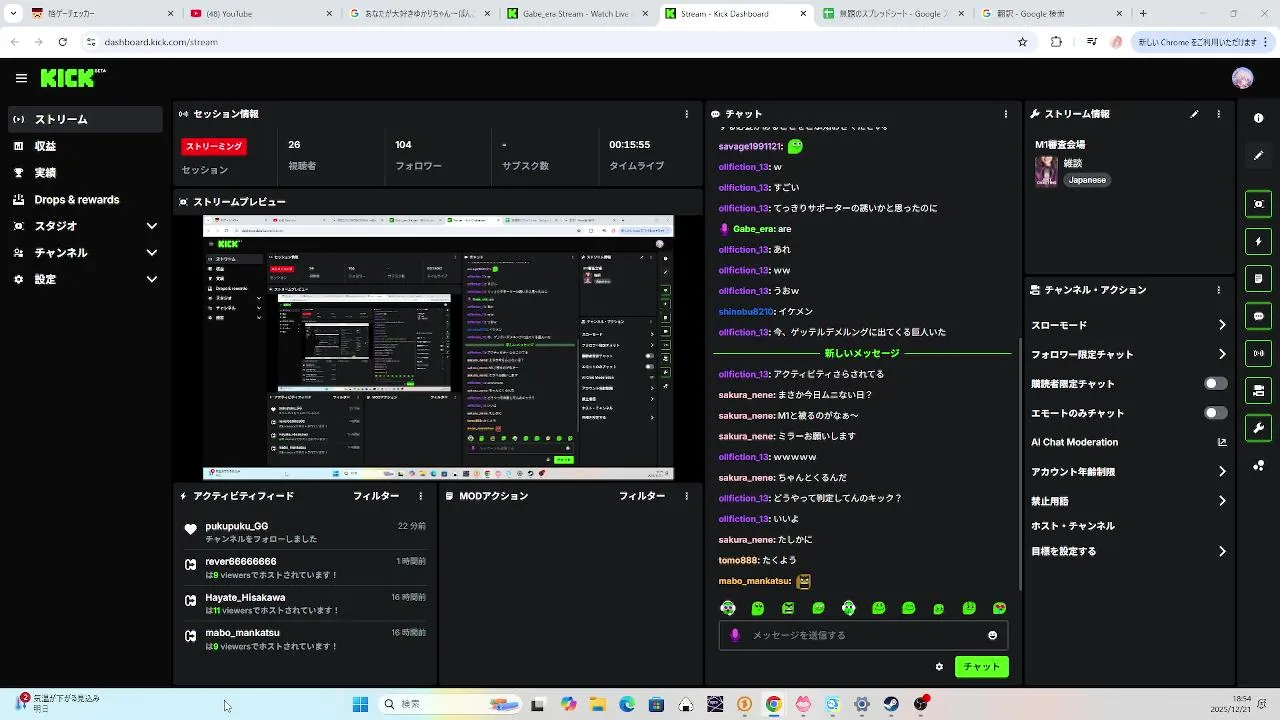Open the AI Chat Moderation external link icon
Viewport: 1280px width, 720px height.
coord(1222,442)
